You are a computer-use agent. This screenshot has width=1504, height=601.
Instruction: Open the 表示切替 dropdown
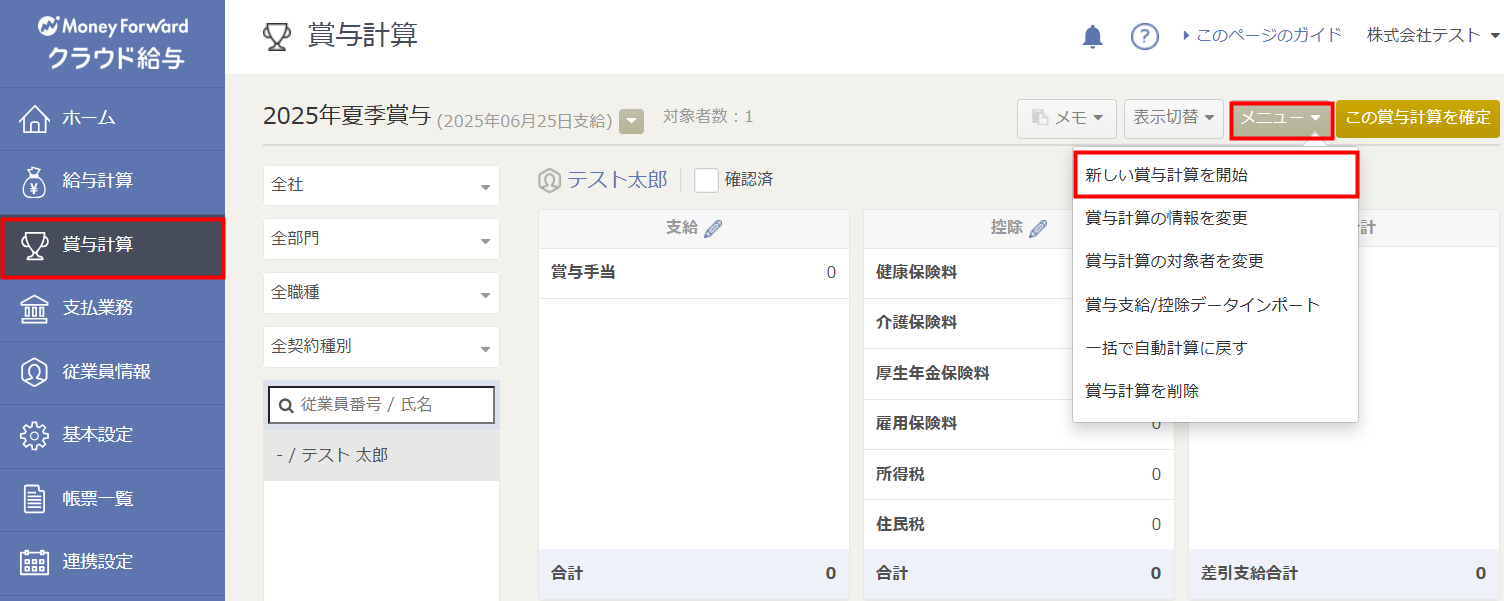[1174, 118]
